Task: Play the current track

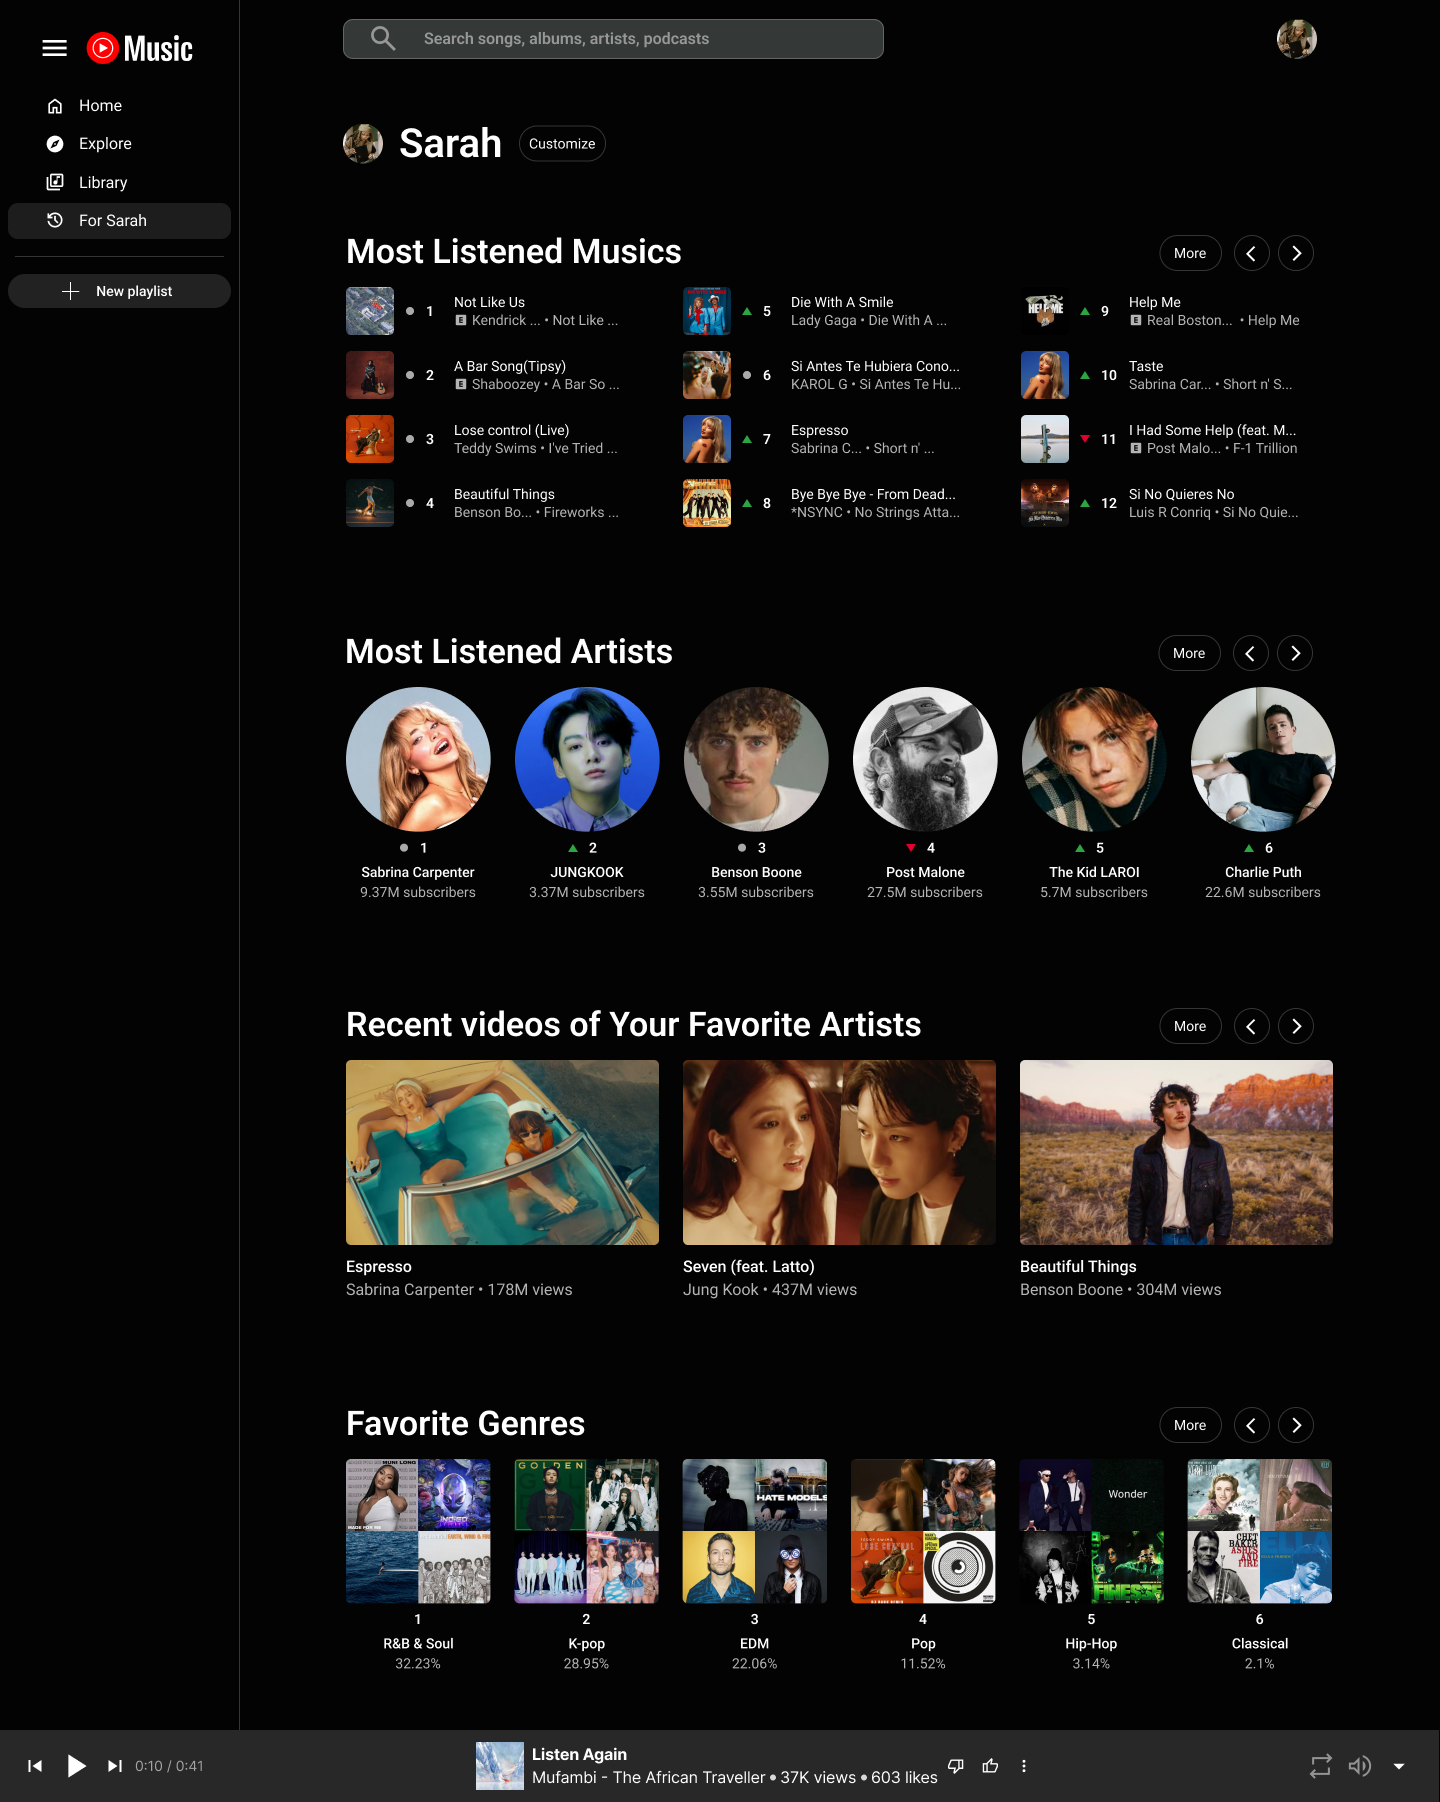Action: point(76,1766)
